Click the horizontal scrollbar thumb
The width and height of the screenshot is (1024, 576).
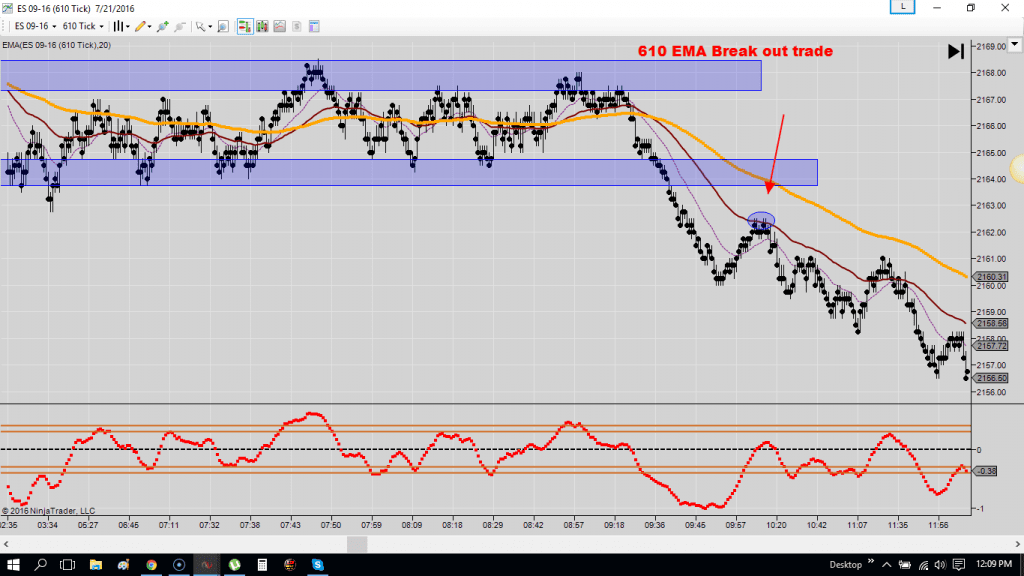[357, 544]
